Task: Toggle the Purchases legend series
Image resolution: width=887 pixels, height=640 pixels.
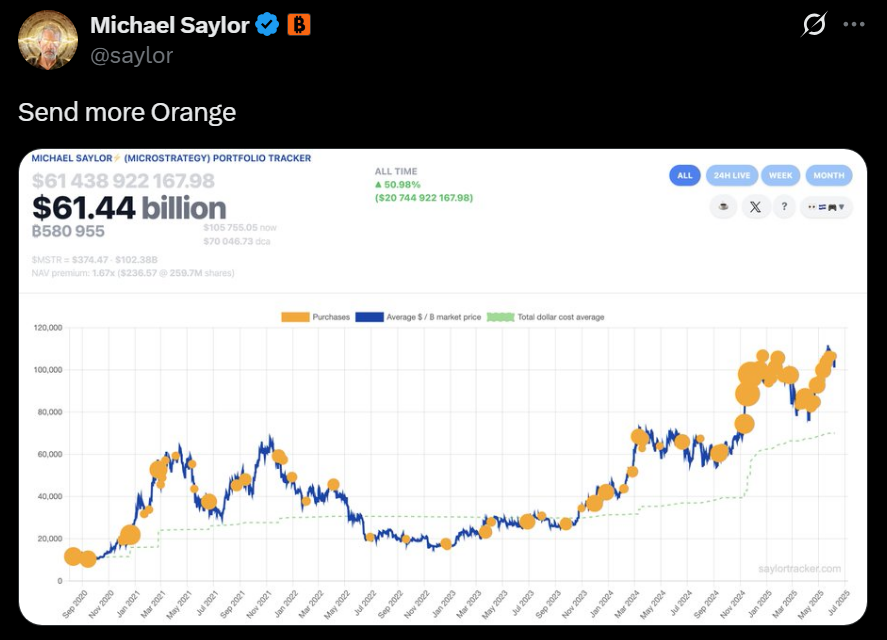Action: tap(315, 317)
